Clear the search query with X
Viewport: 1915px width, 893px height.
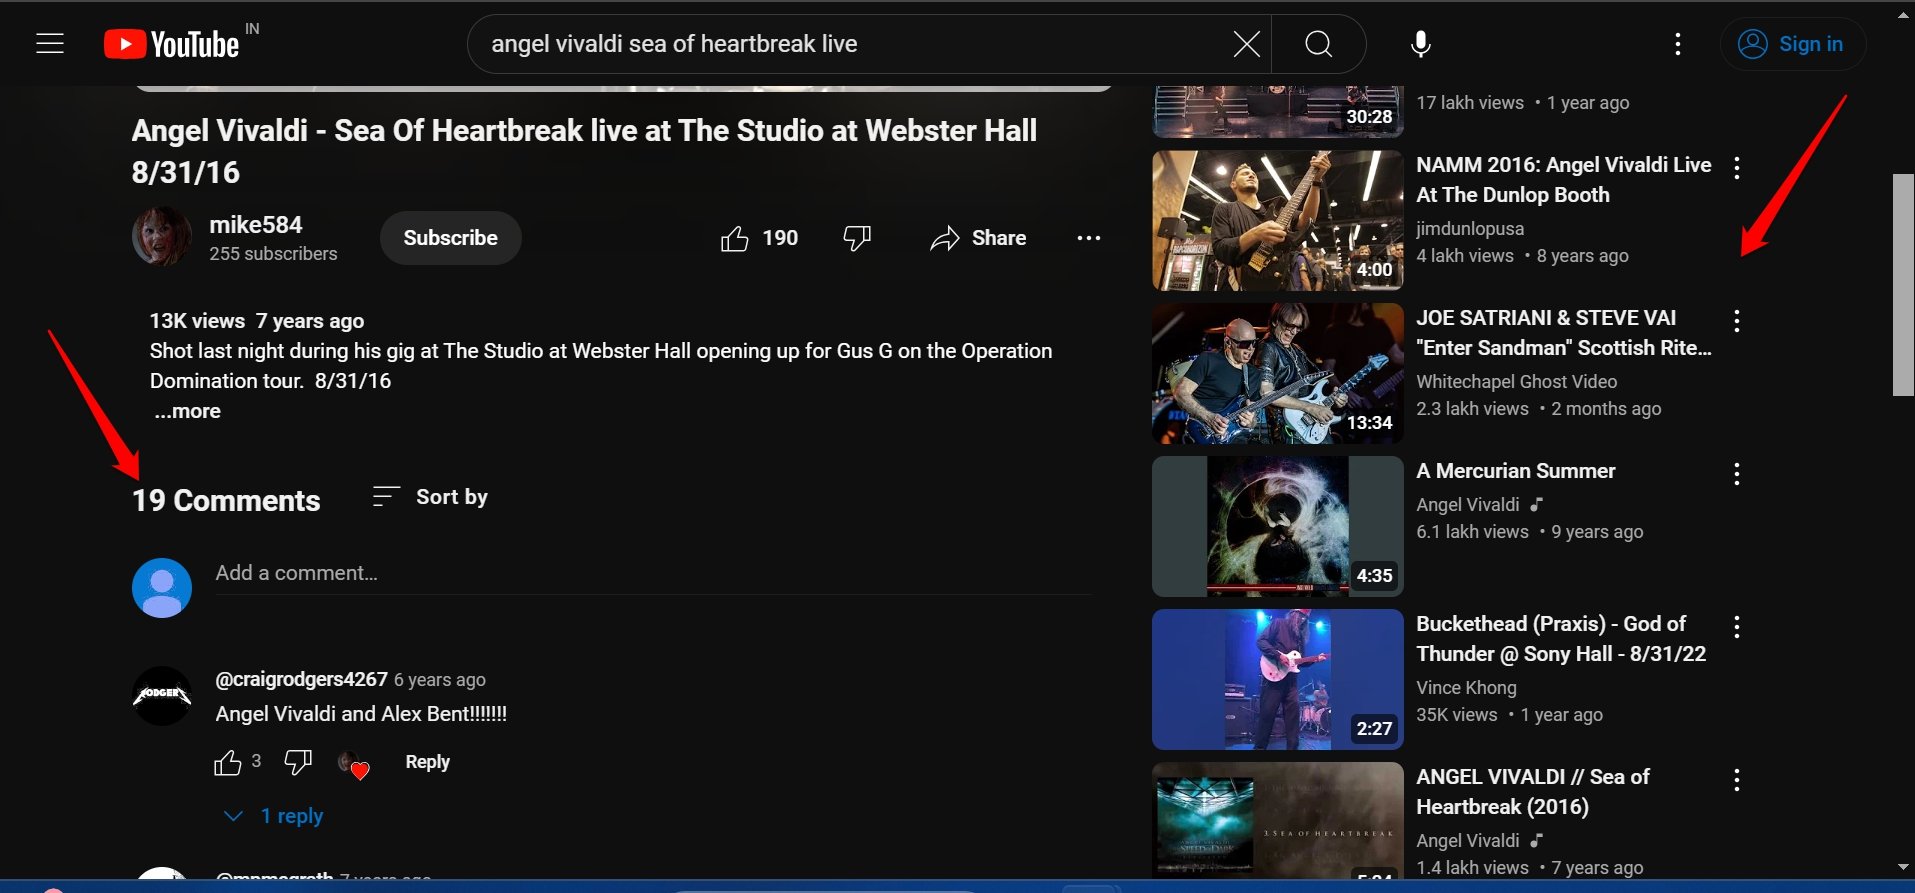pos(1246,44)
